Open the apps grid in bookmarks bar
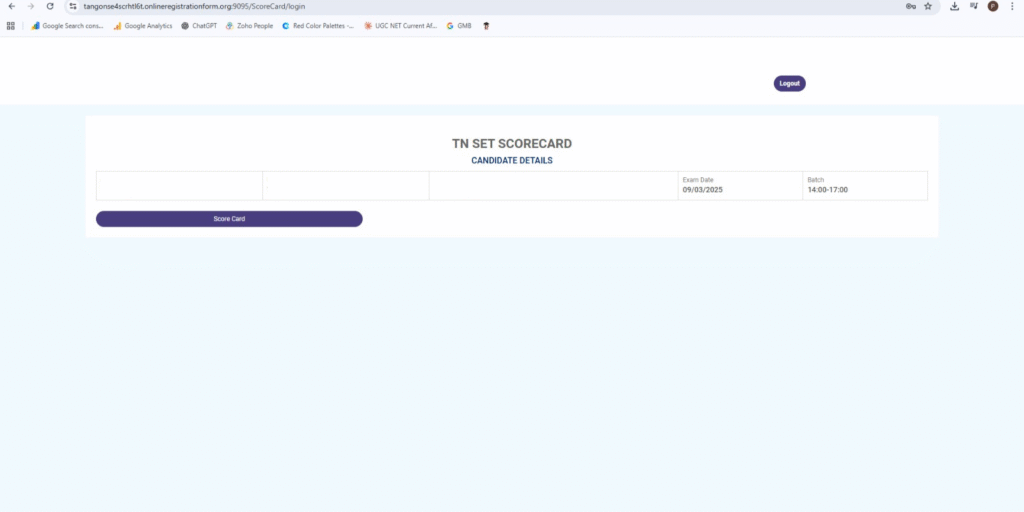Screen dimensions: 1024x512 pyautogui.click(x=11, y=26)
